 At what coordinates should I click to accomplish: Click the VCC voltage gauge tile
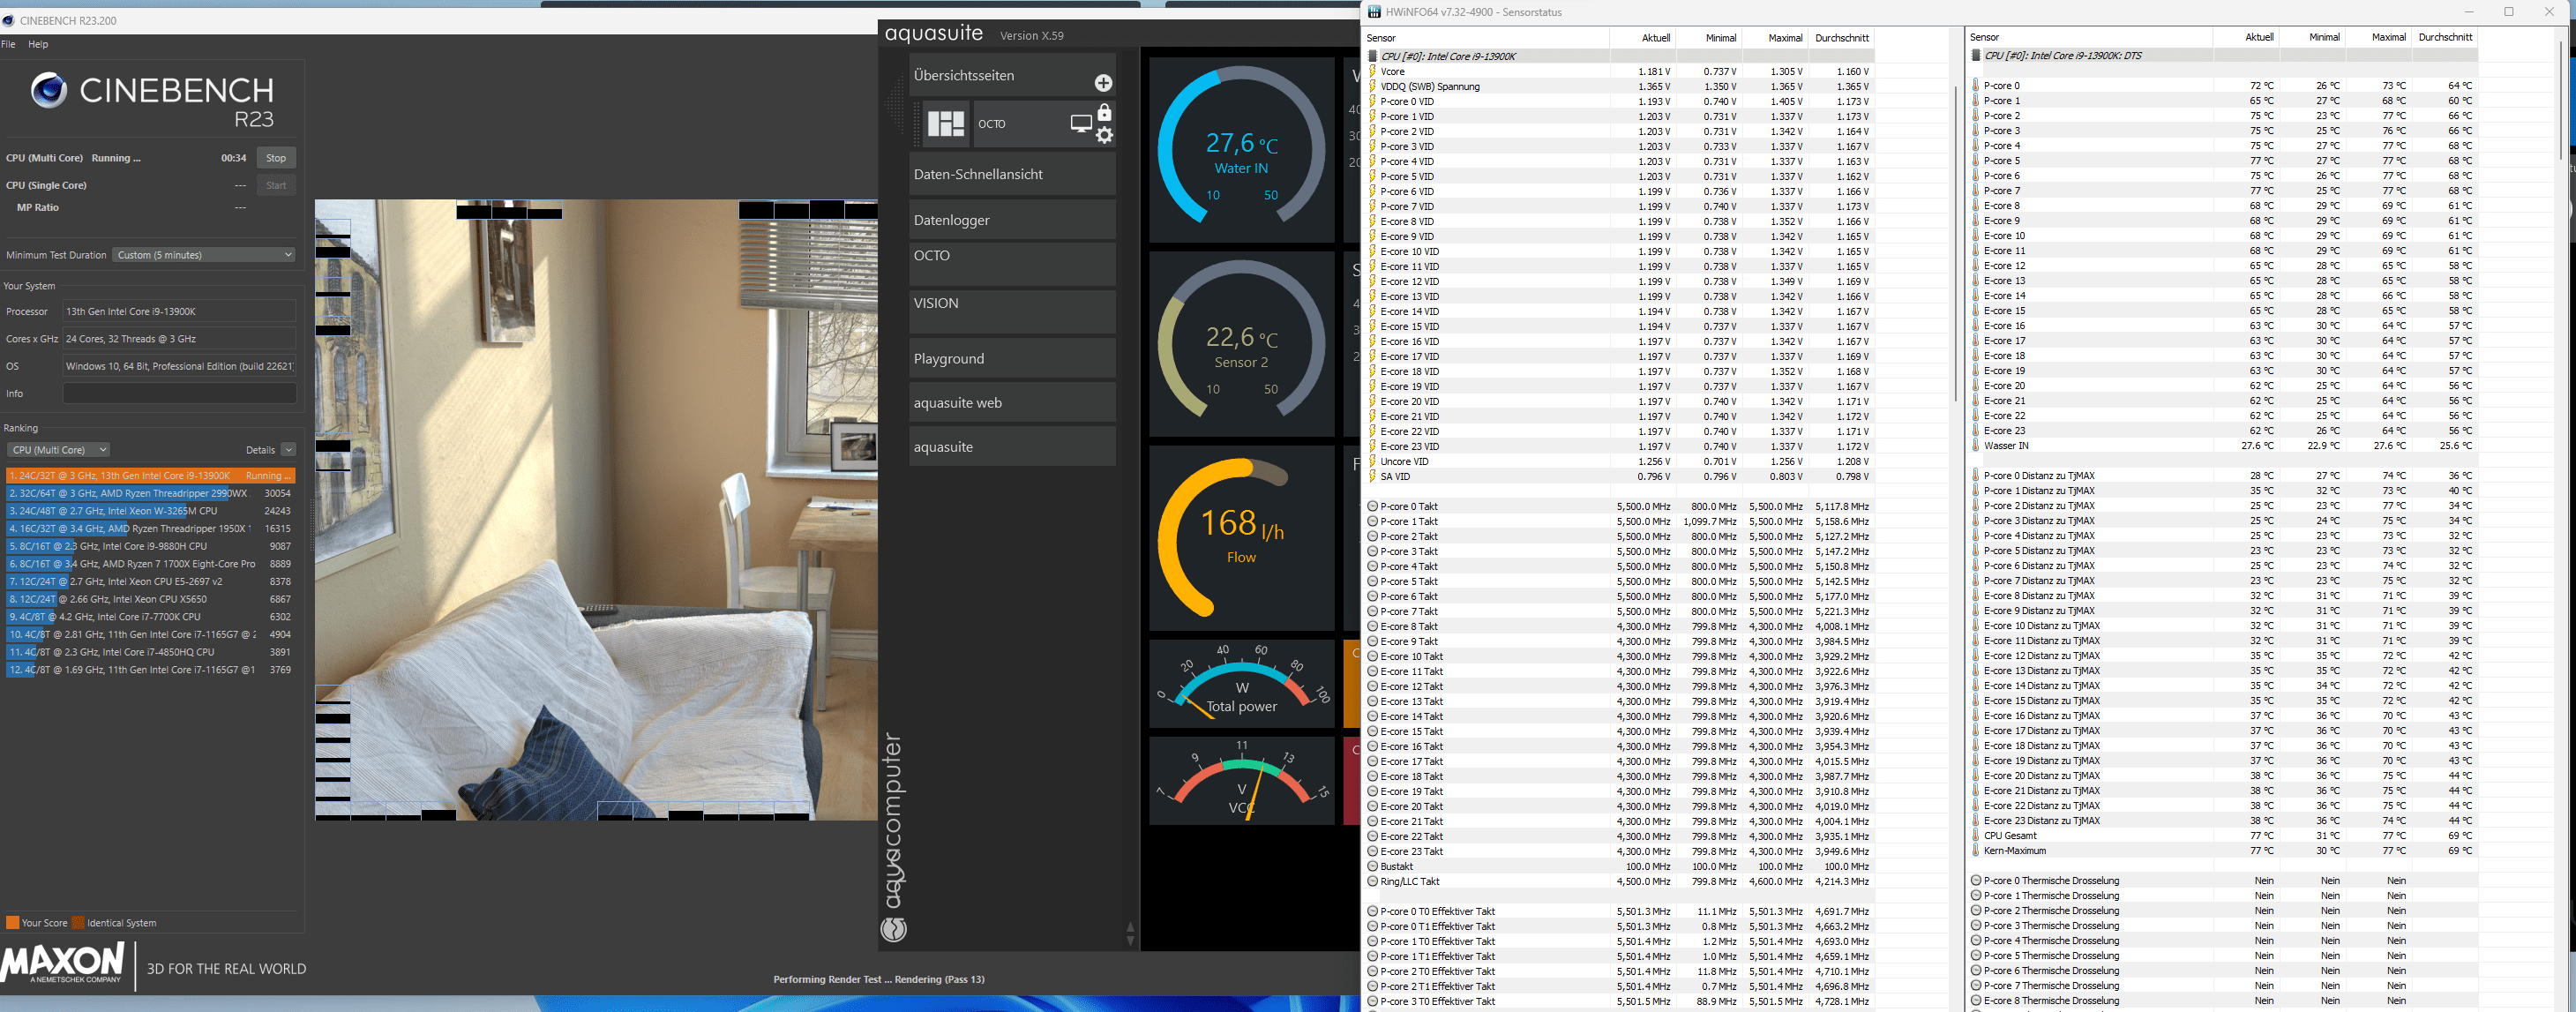[1241, 781]
